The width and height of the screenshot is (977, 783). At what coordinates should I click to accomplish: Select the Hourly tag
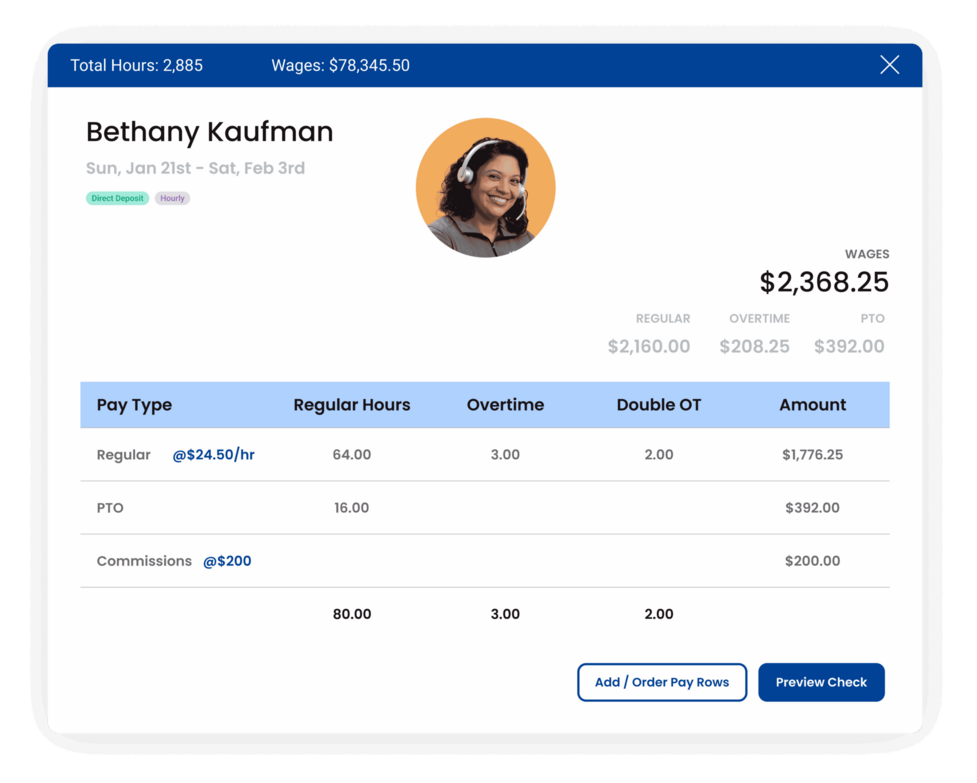172,198
